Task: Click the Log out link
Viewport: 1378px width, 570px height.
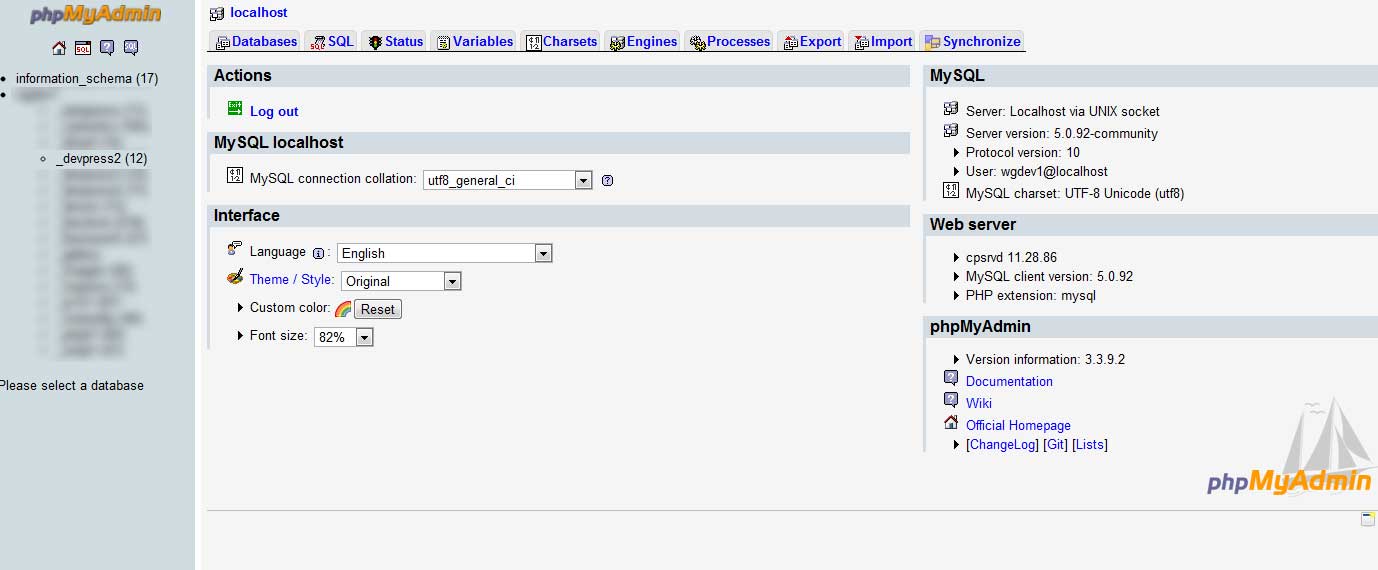Action: (x=274, y=111)
